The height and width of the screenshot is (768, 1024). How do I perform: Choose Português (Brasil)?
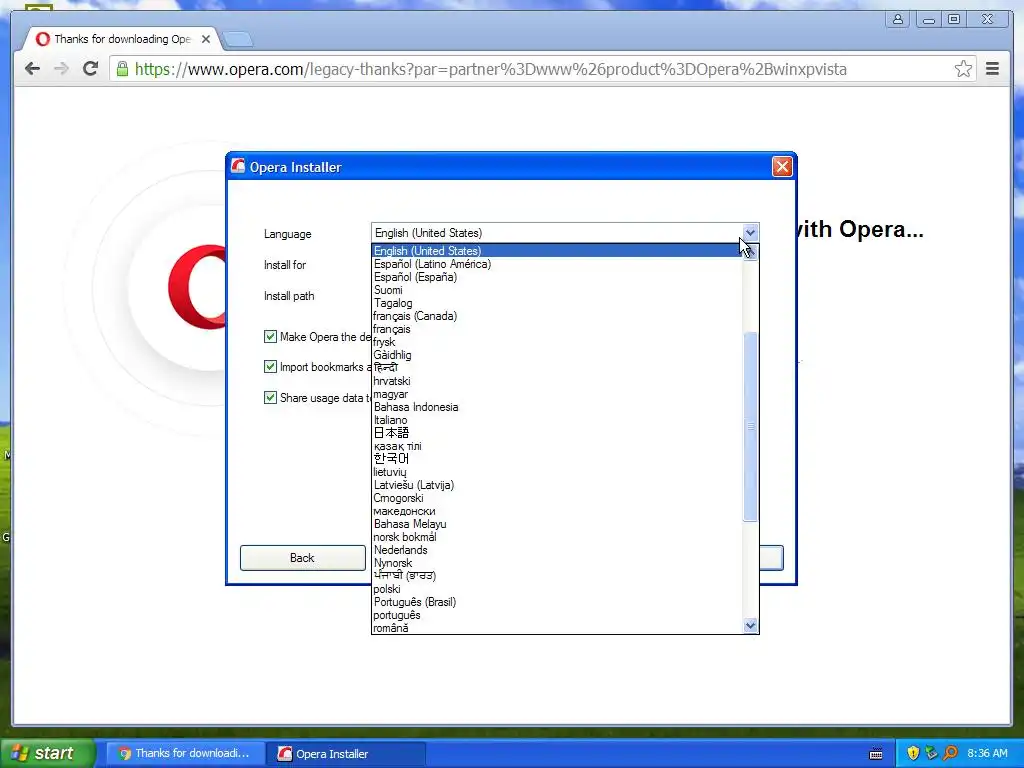[557, 602]
